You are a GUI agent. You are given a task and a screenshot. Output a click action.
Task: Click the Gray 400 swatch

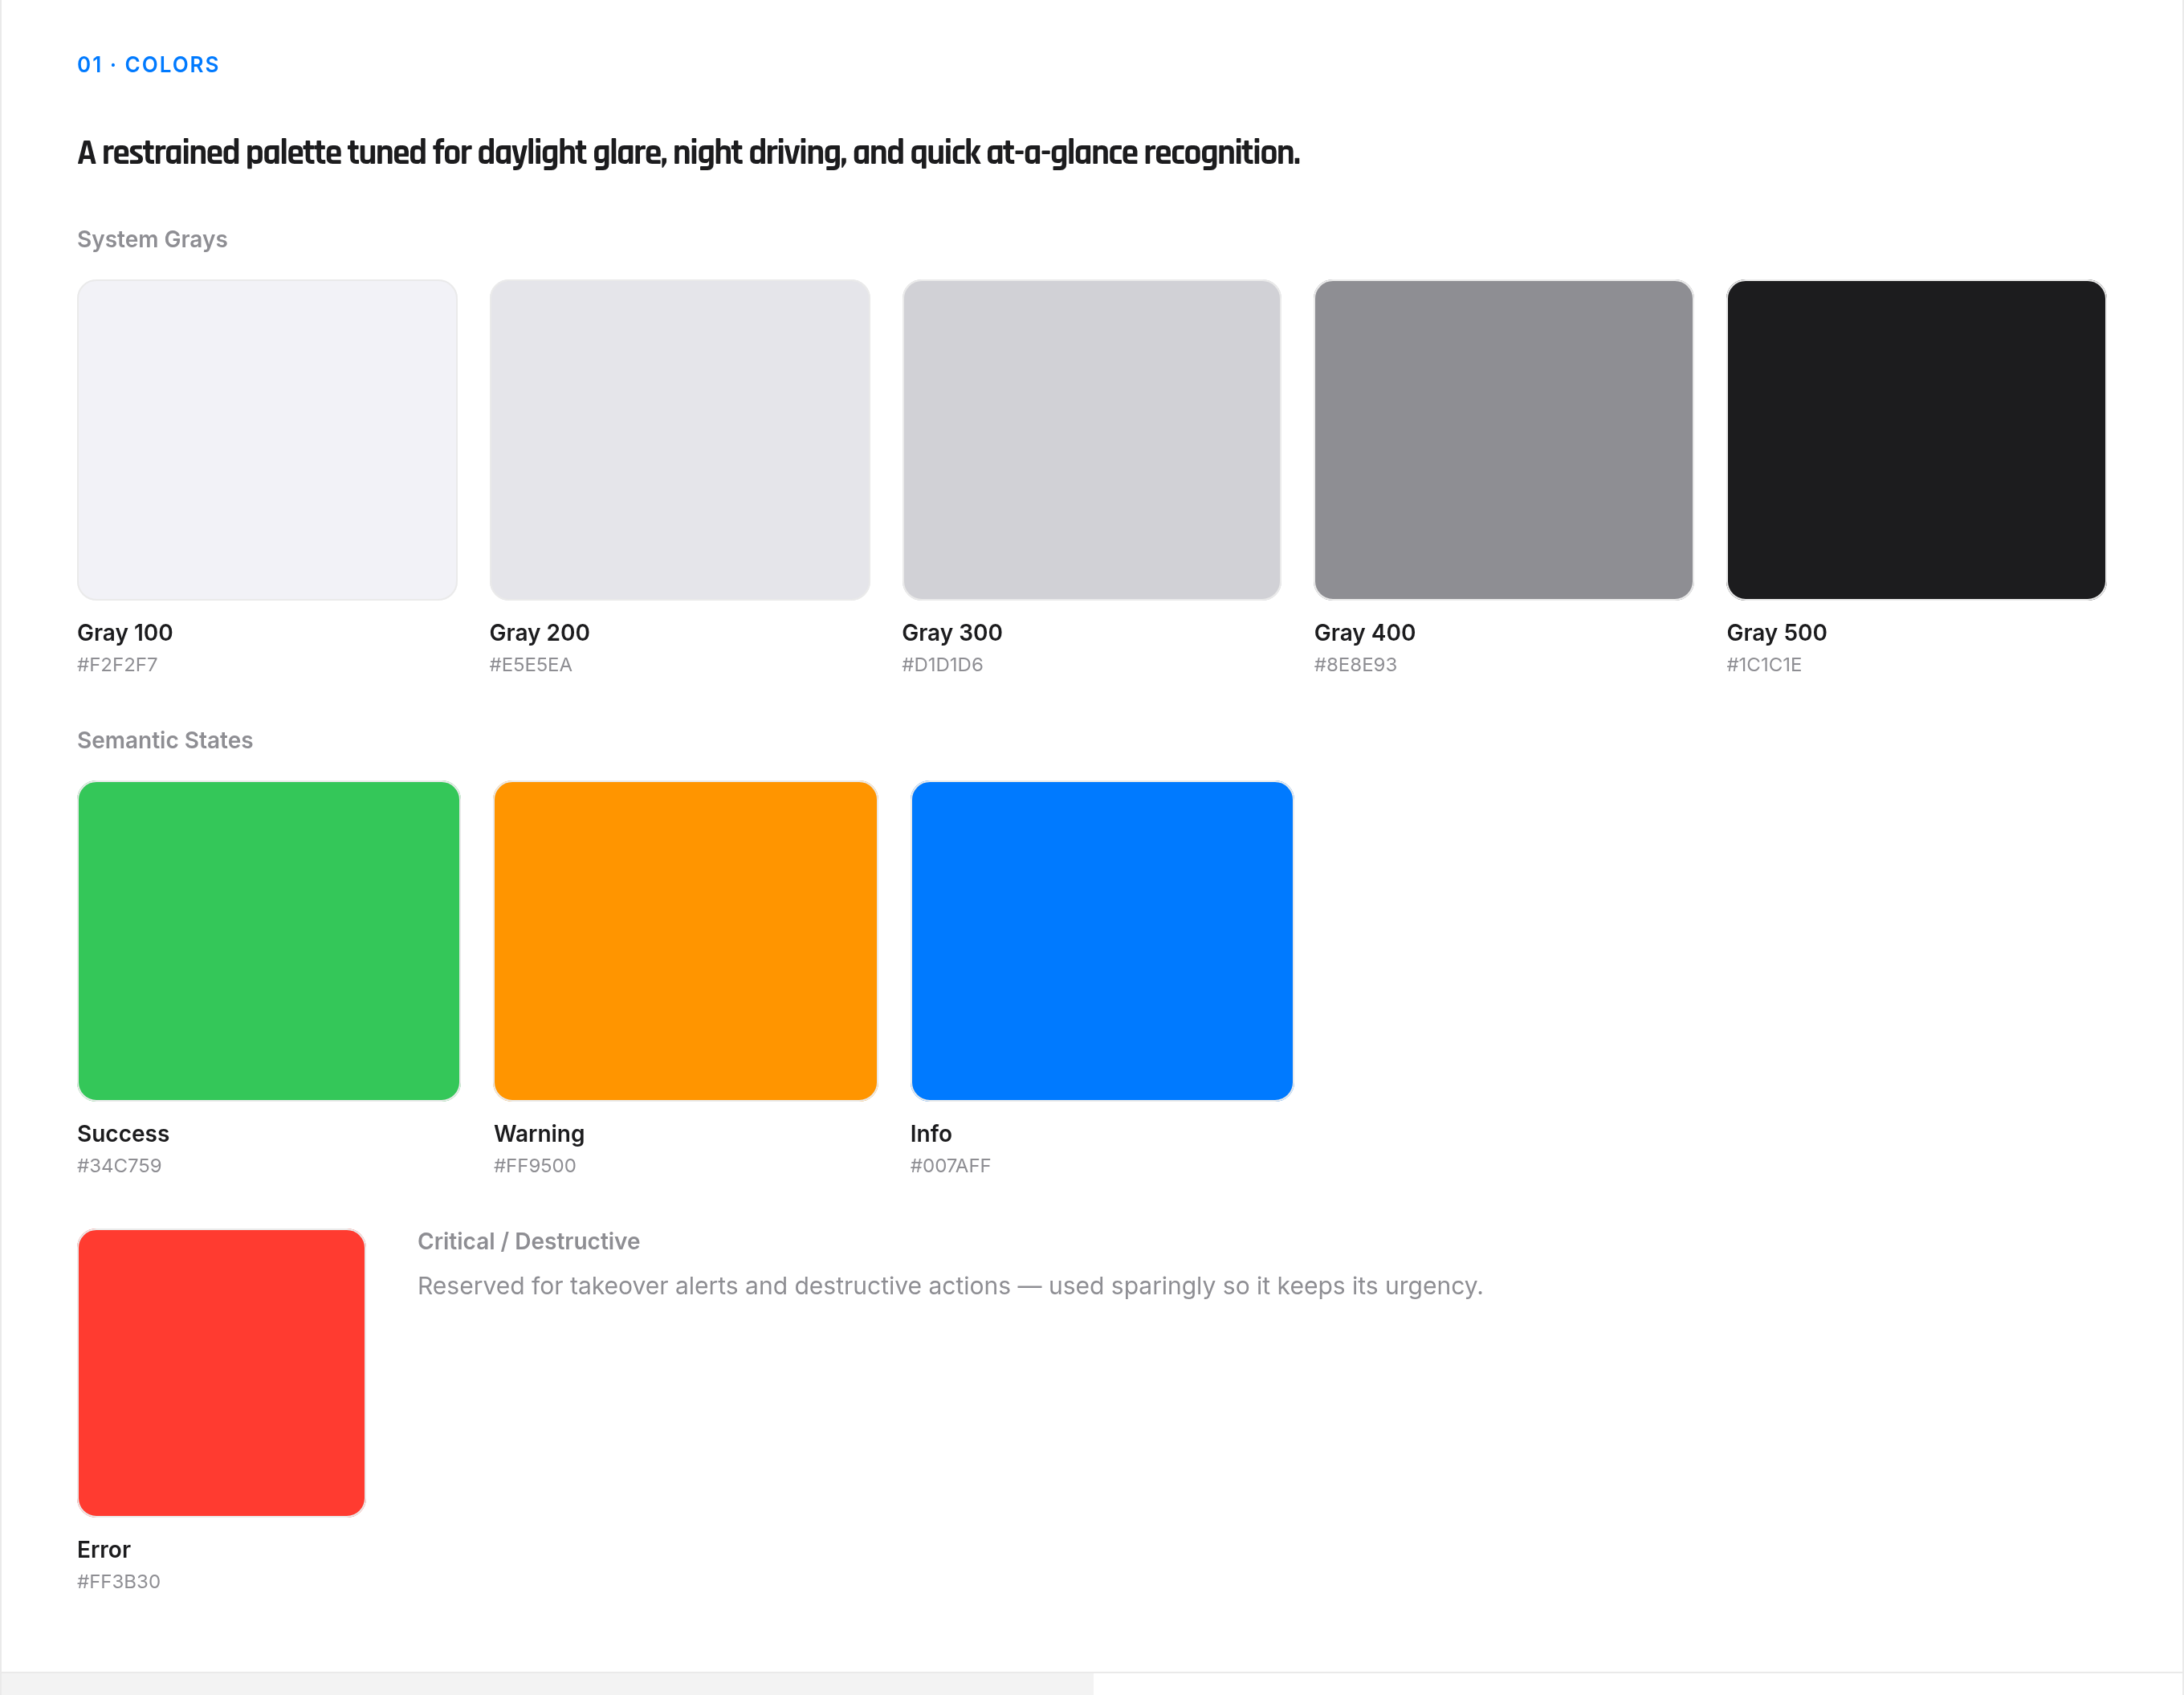pyautogui.click(x=1504, y=440)
